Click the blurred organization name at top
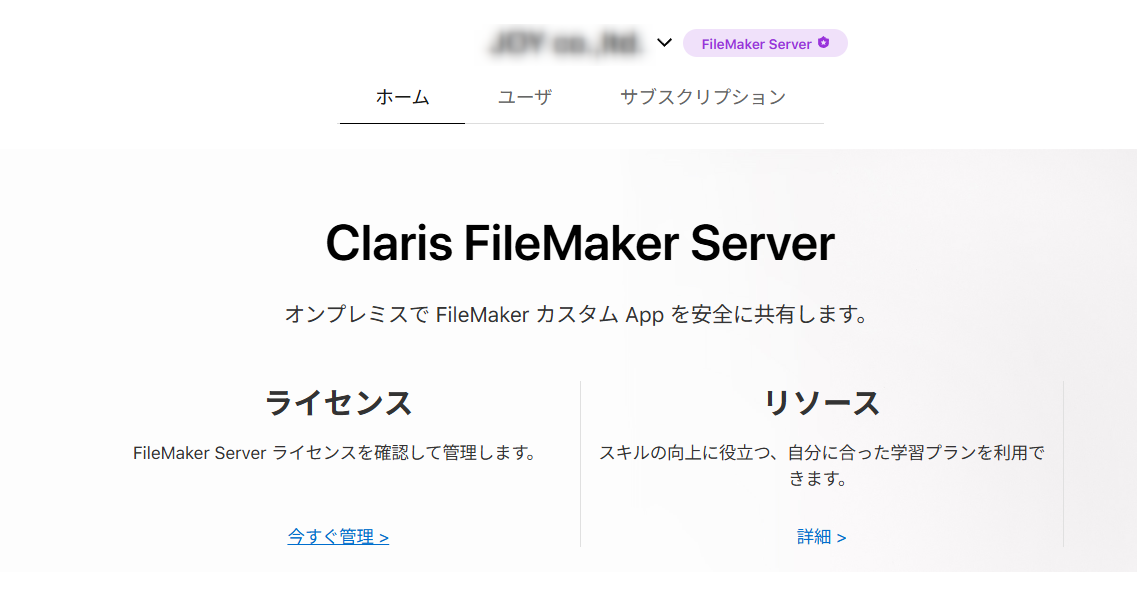1137x591 pixels. click(x=566, y=43)
